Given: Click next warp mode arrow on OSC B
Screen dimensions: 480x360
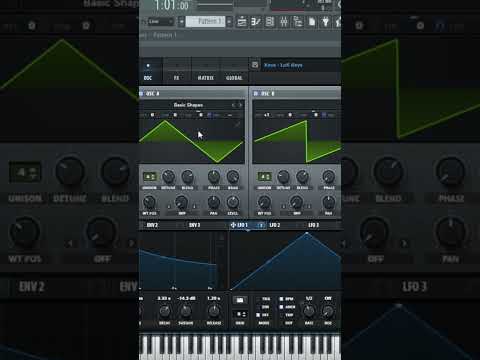Looking at the screenshot, I should coord(310,206).
